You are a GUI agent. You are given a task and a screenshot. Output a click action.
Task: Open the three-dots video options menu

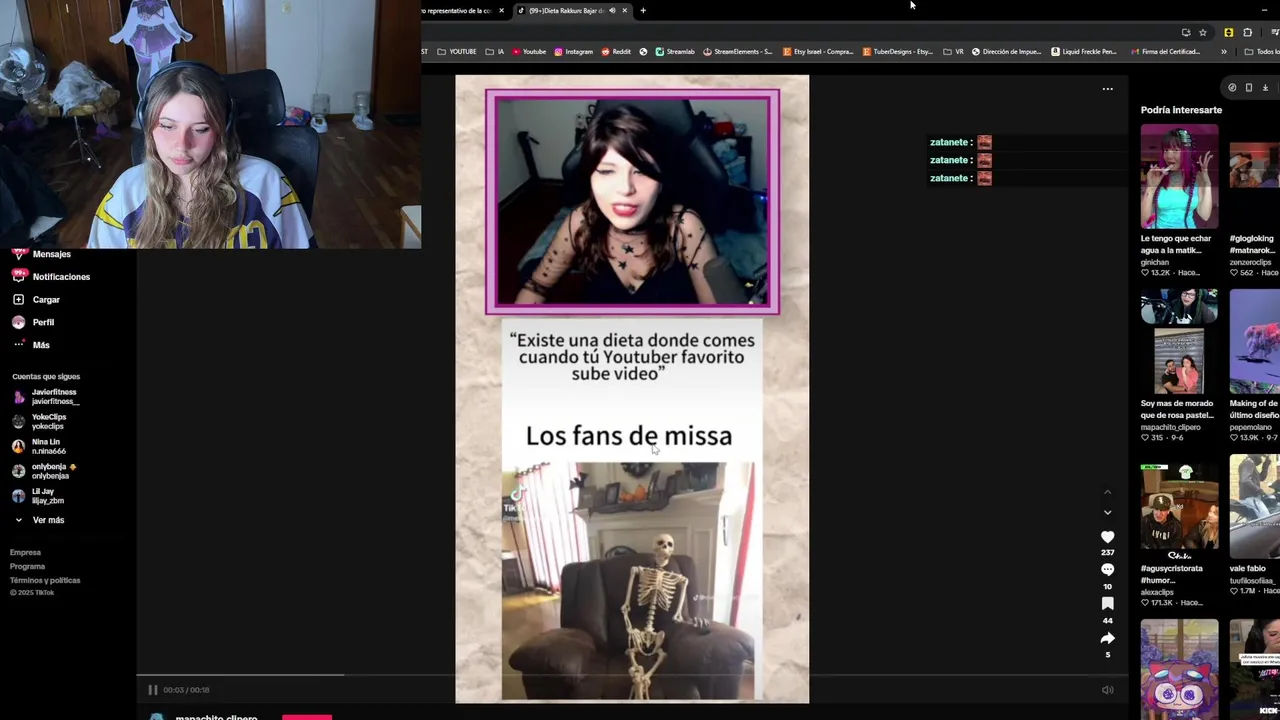pos(1107,89)
